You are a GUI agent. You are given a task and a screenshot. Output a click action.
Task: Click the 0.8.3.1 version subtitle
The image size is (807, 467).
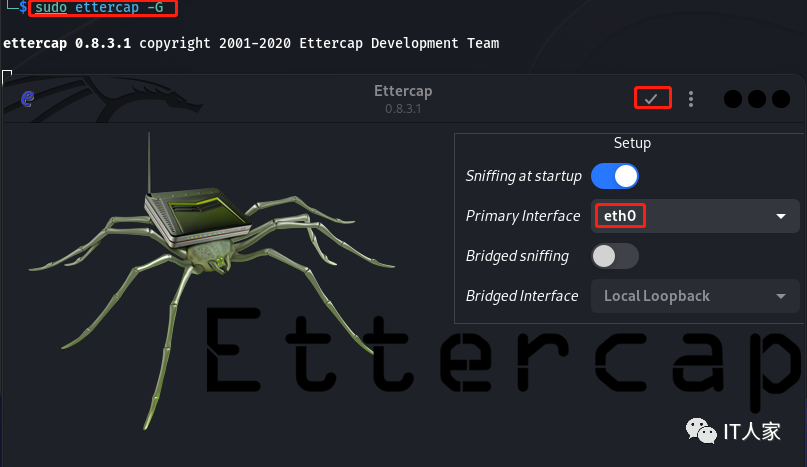pyautogui.click(x=403, y=109)
